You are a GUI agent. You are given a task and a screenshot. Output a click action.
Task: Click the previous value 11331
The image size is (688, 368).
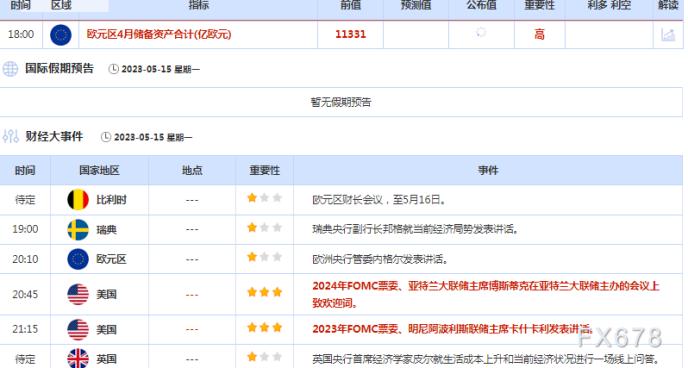pos(351,34)
